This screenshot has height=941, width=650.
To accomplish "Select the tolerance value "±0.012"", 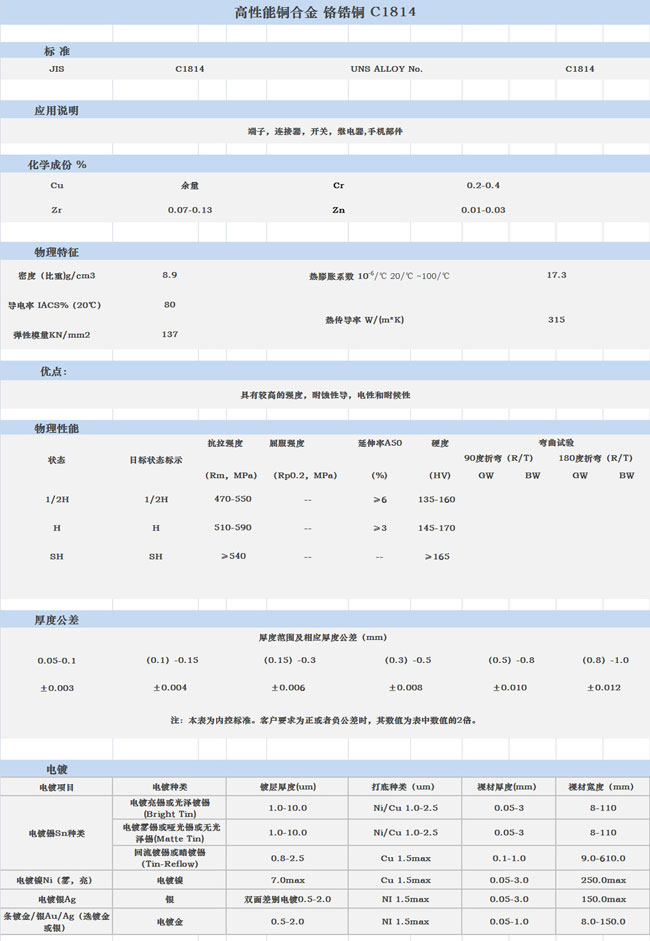I will pos(605,688).
